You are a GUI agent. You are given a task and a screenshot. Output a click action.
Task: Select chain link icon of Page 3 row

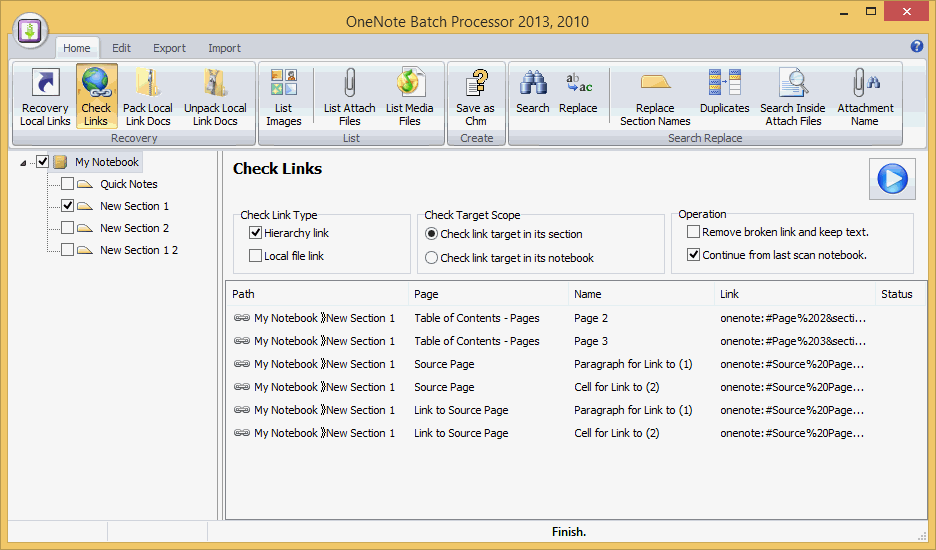(242, 341)
